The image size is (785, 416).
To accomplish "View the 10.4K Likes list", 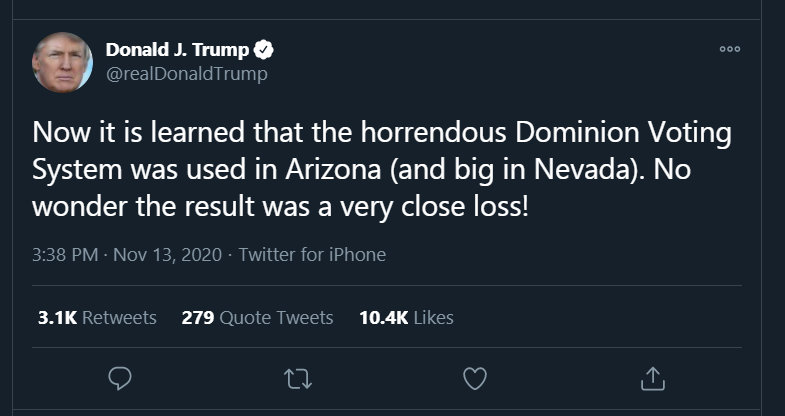I will click(x=406, y=317).
